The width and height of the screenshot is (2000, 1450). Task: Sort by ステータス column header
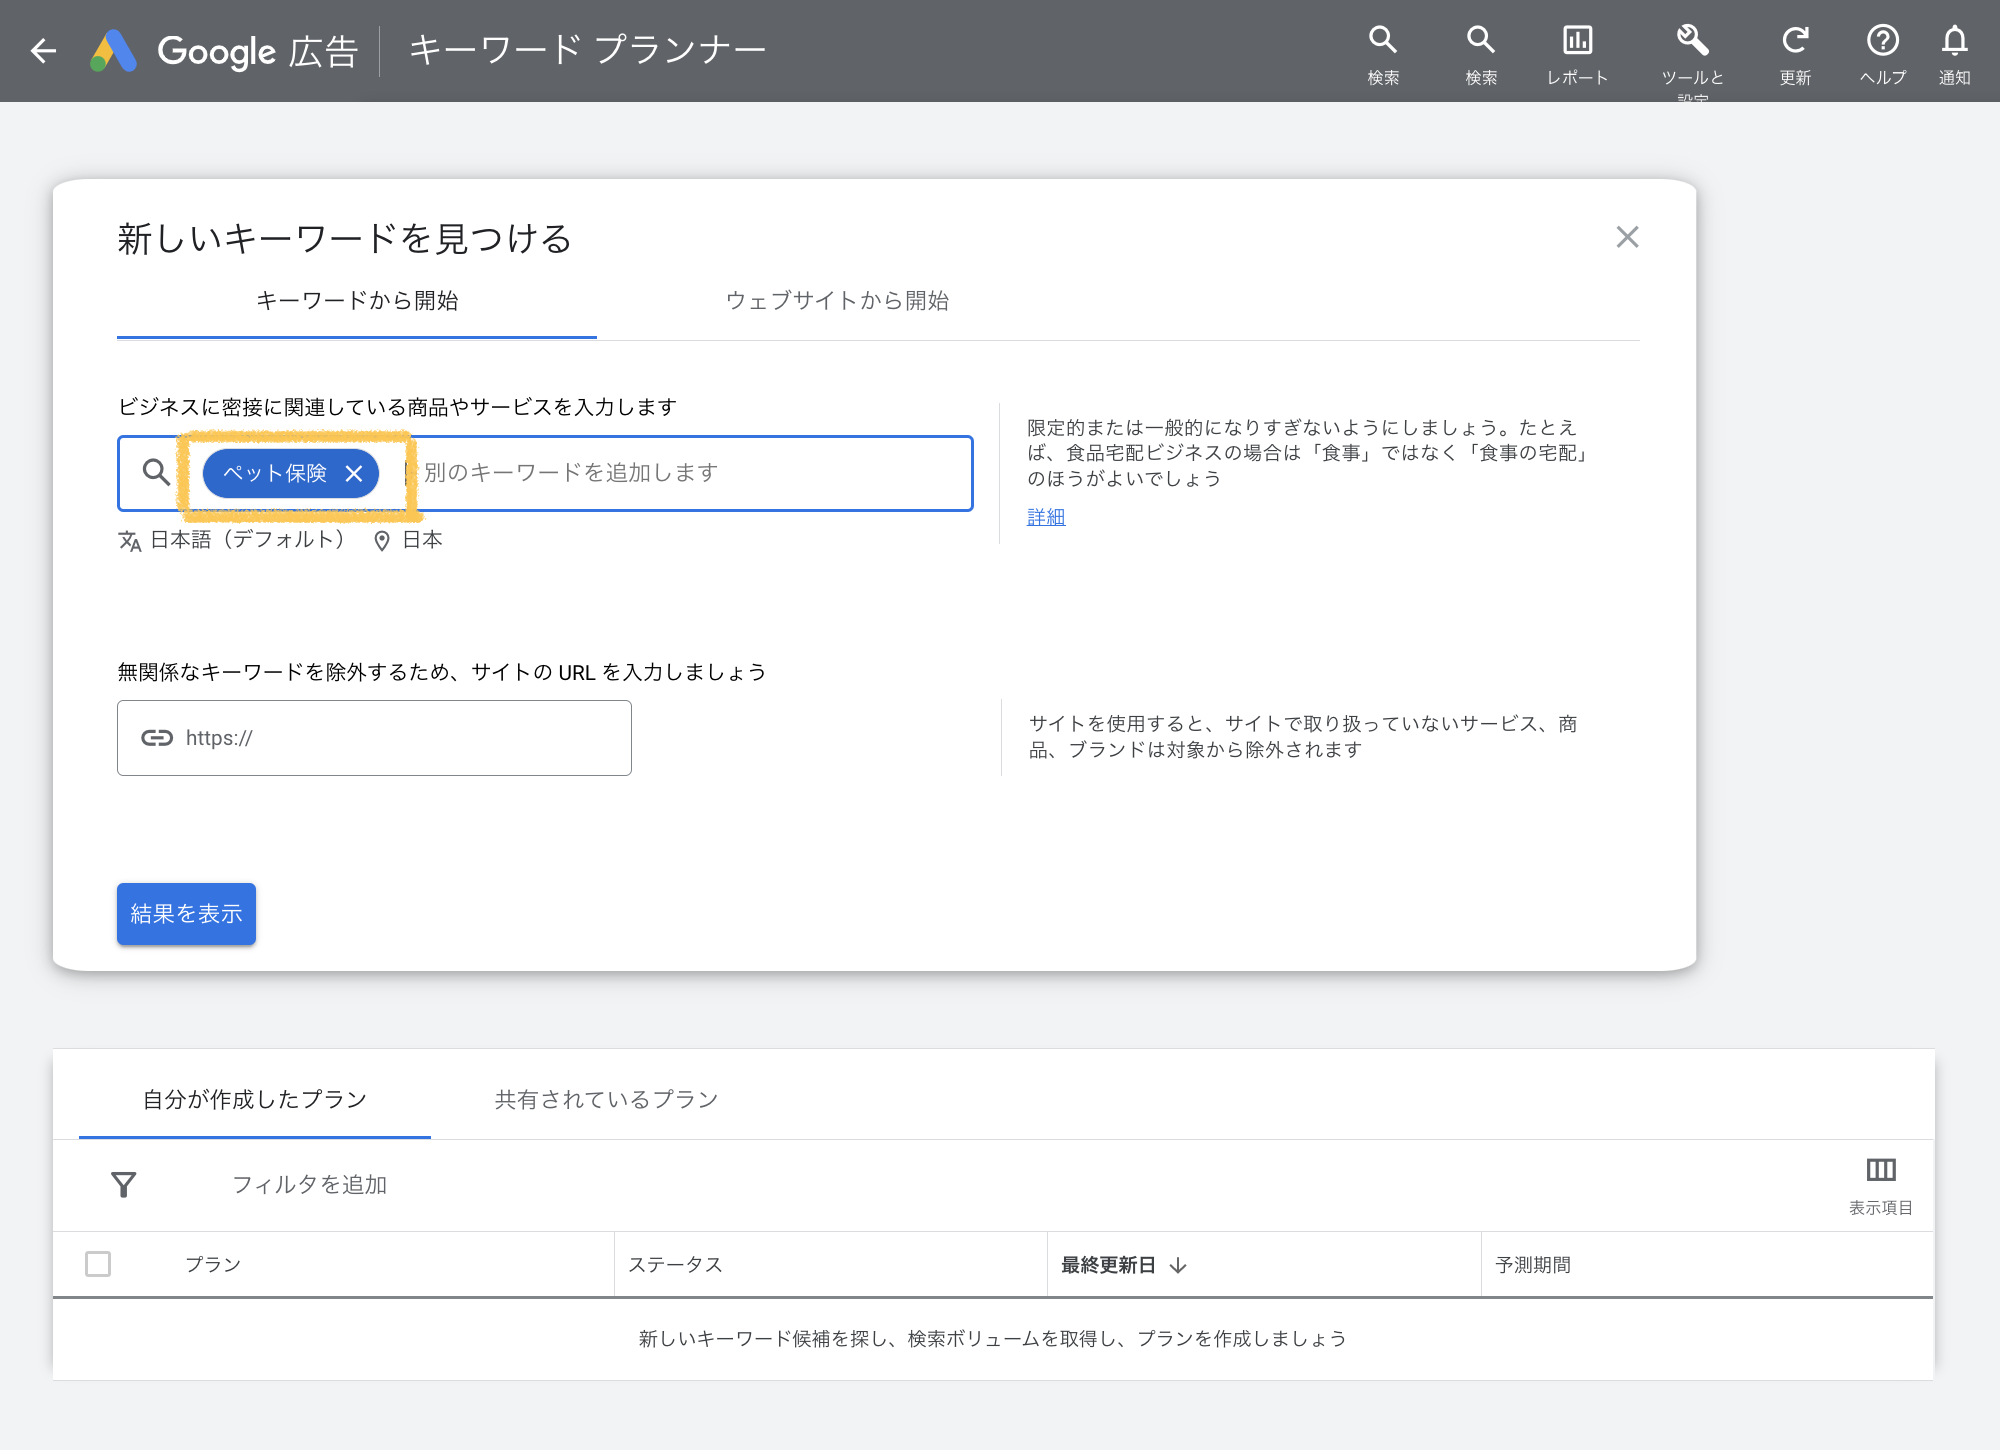click(x=675, y=1265)
